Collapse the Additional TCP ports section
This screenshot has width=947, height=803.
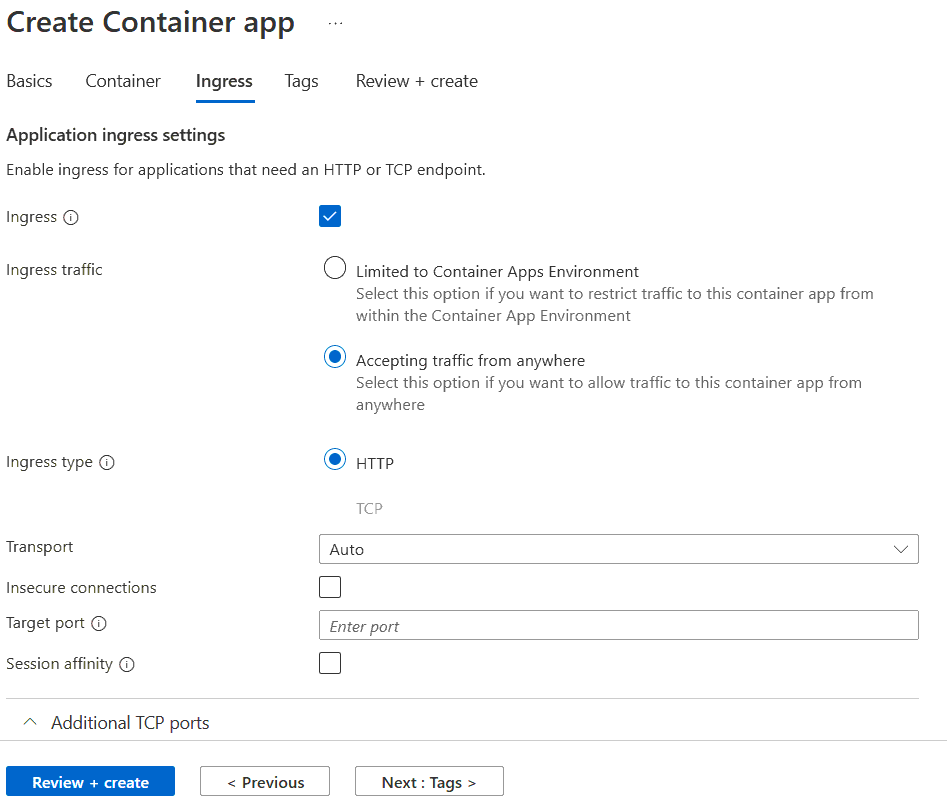(x=30, y=722)
